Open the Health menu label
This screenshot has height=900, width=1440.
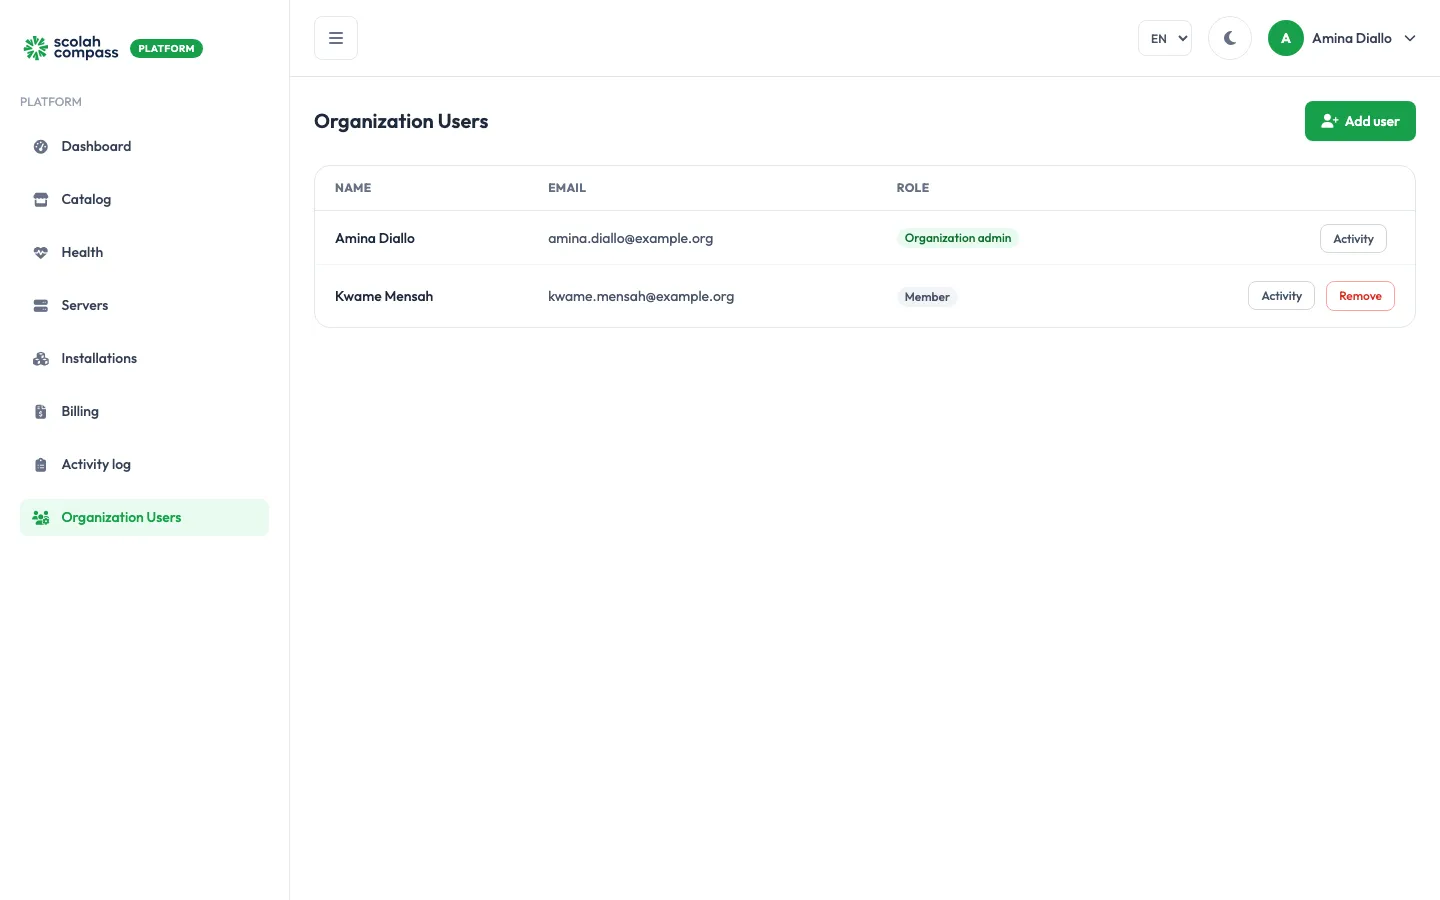point(82,253)
